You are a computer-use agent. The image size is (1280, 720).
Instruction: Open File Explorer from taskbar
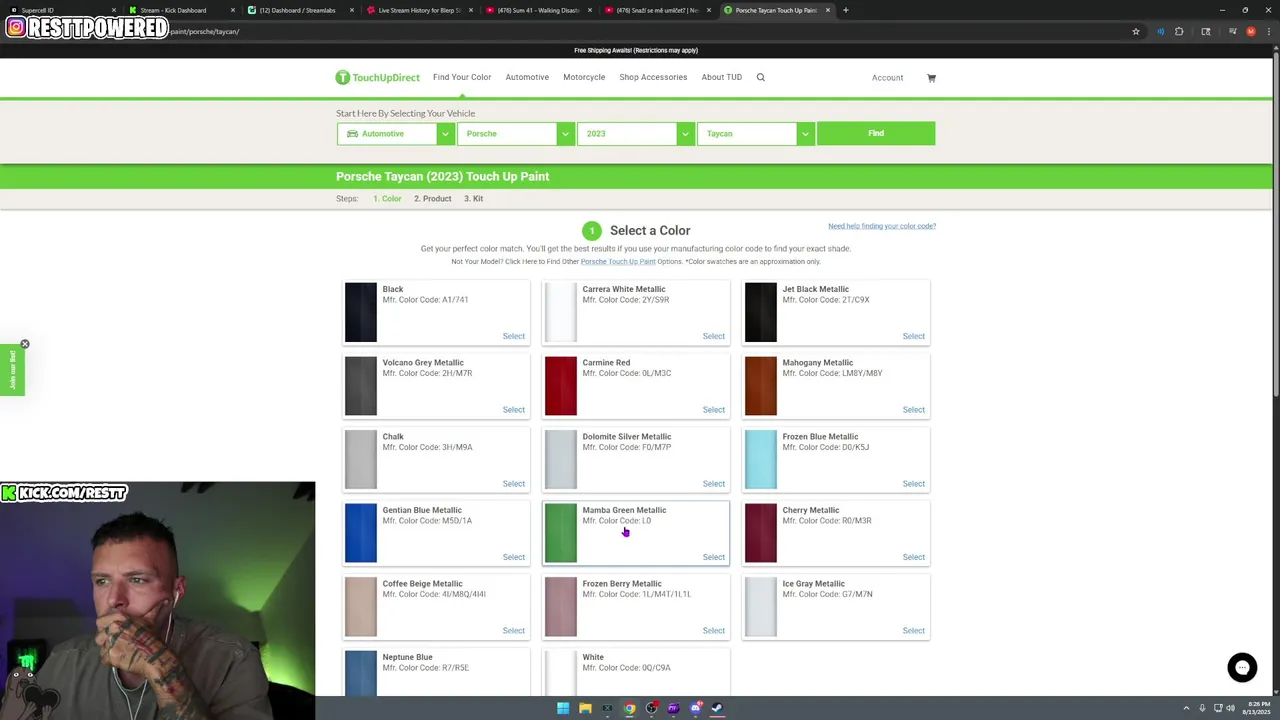click(x=585, y=708)
